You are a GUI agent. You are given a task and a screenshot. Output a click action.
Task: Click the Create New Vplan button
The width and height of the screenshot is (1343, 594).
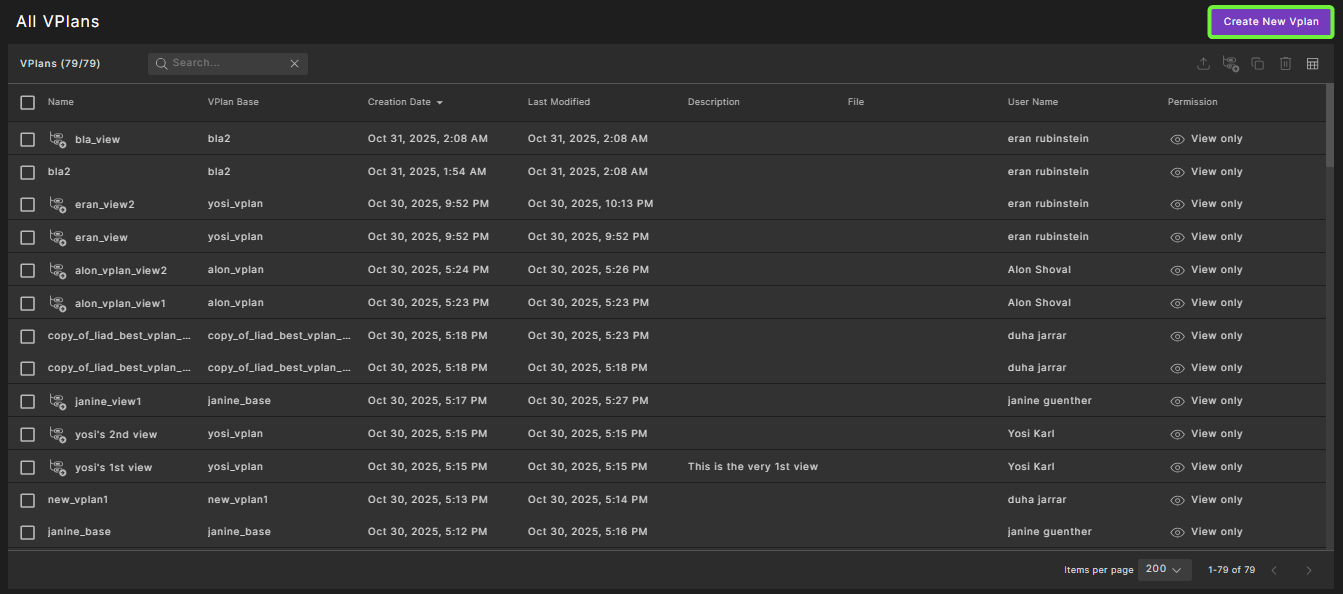[x=1270, y=22]
